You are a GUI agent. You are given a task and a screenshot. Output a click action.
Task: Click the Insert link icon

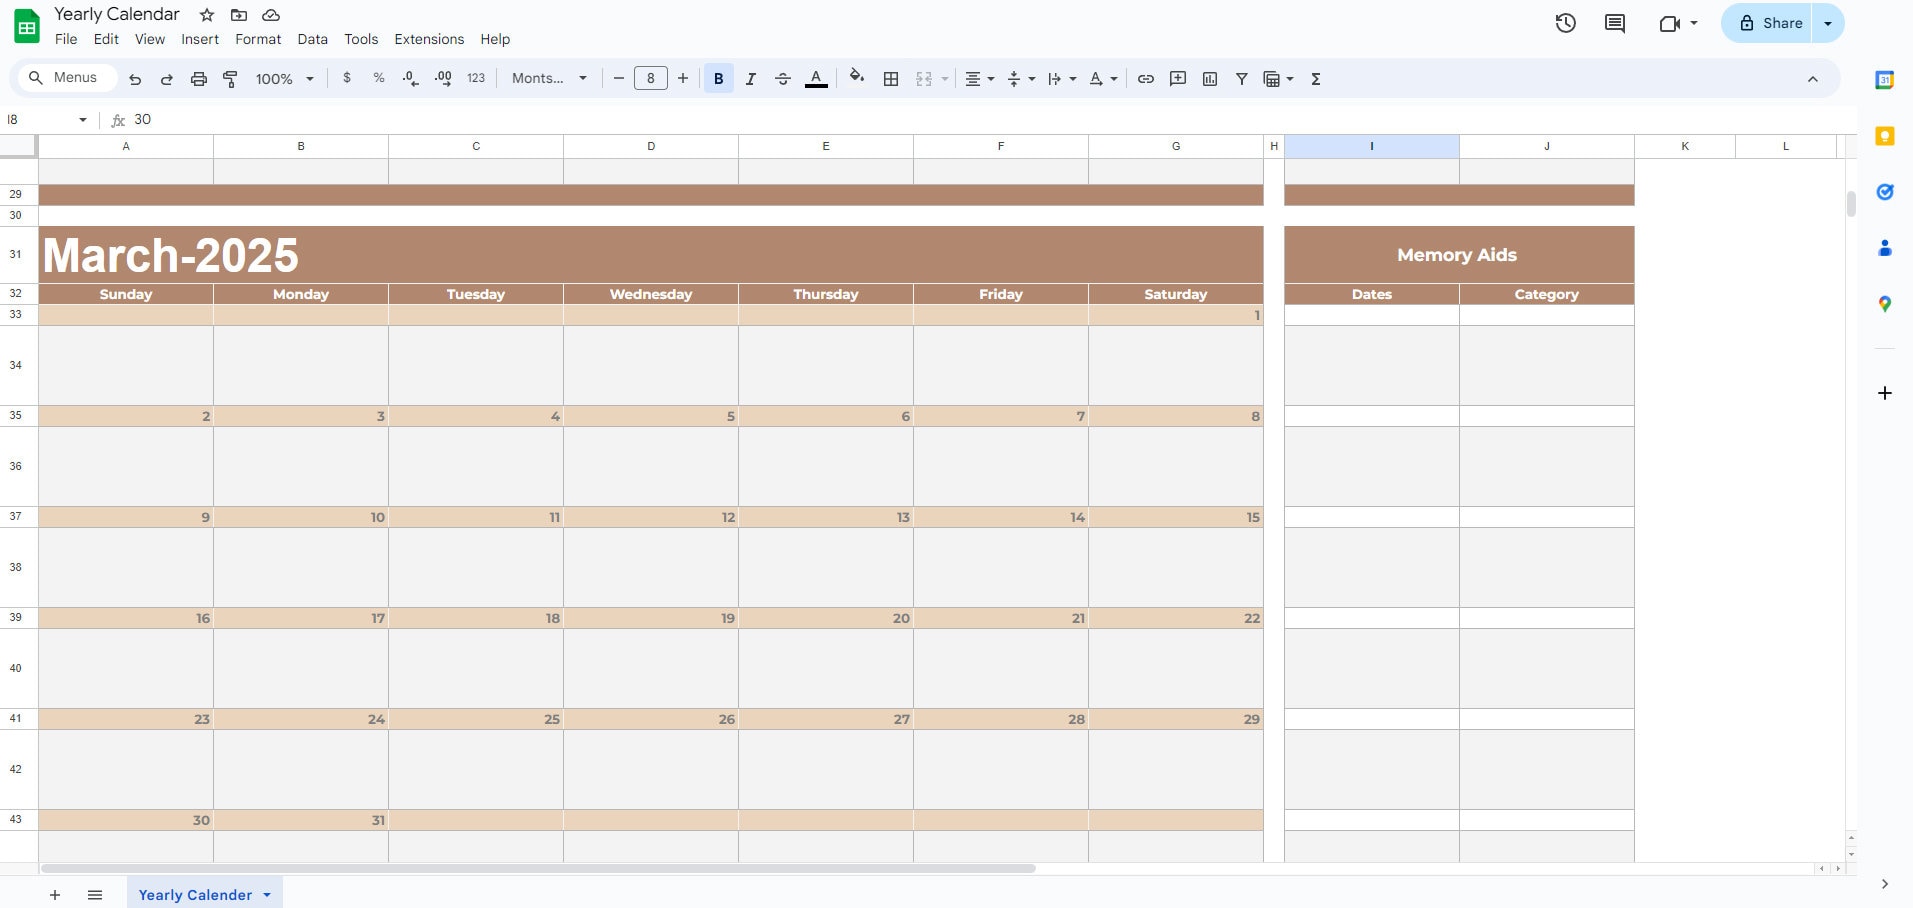coord(1146,79)
